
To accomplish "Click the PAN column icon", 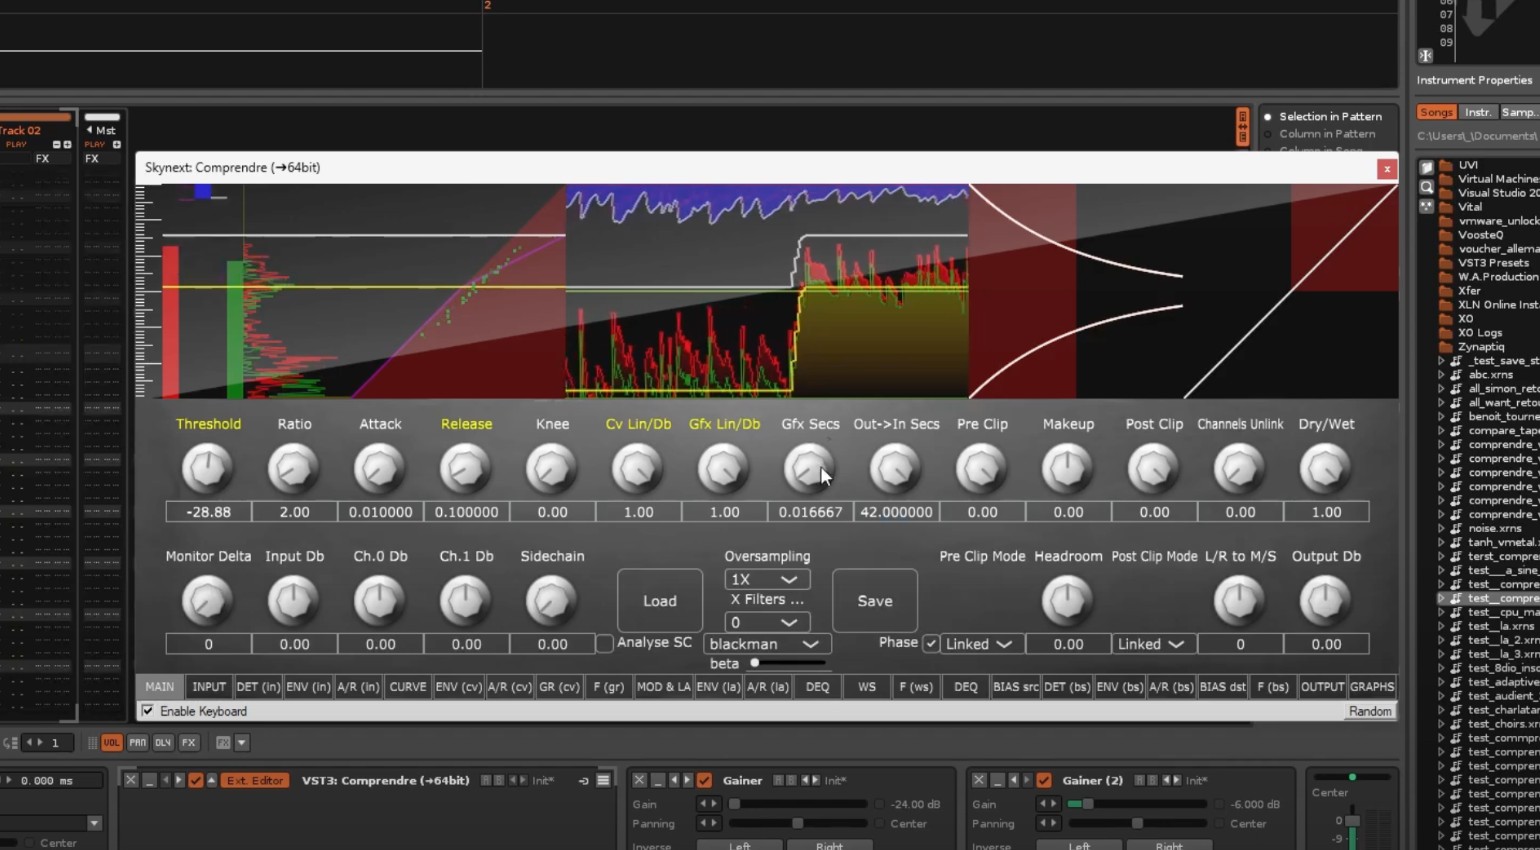I will click(x=137, y=743).
